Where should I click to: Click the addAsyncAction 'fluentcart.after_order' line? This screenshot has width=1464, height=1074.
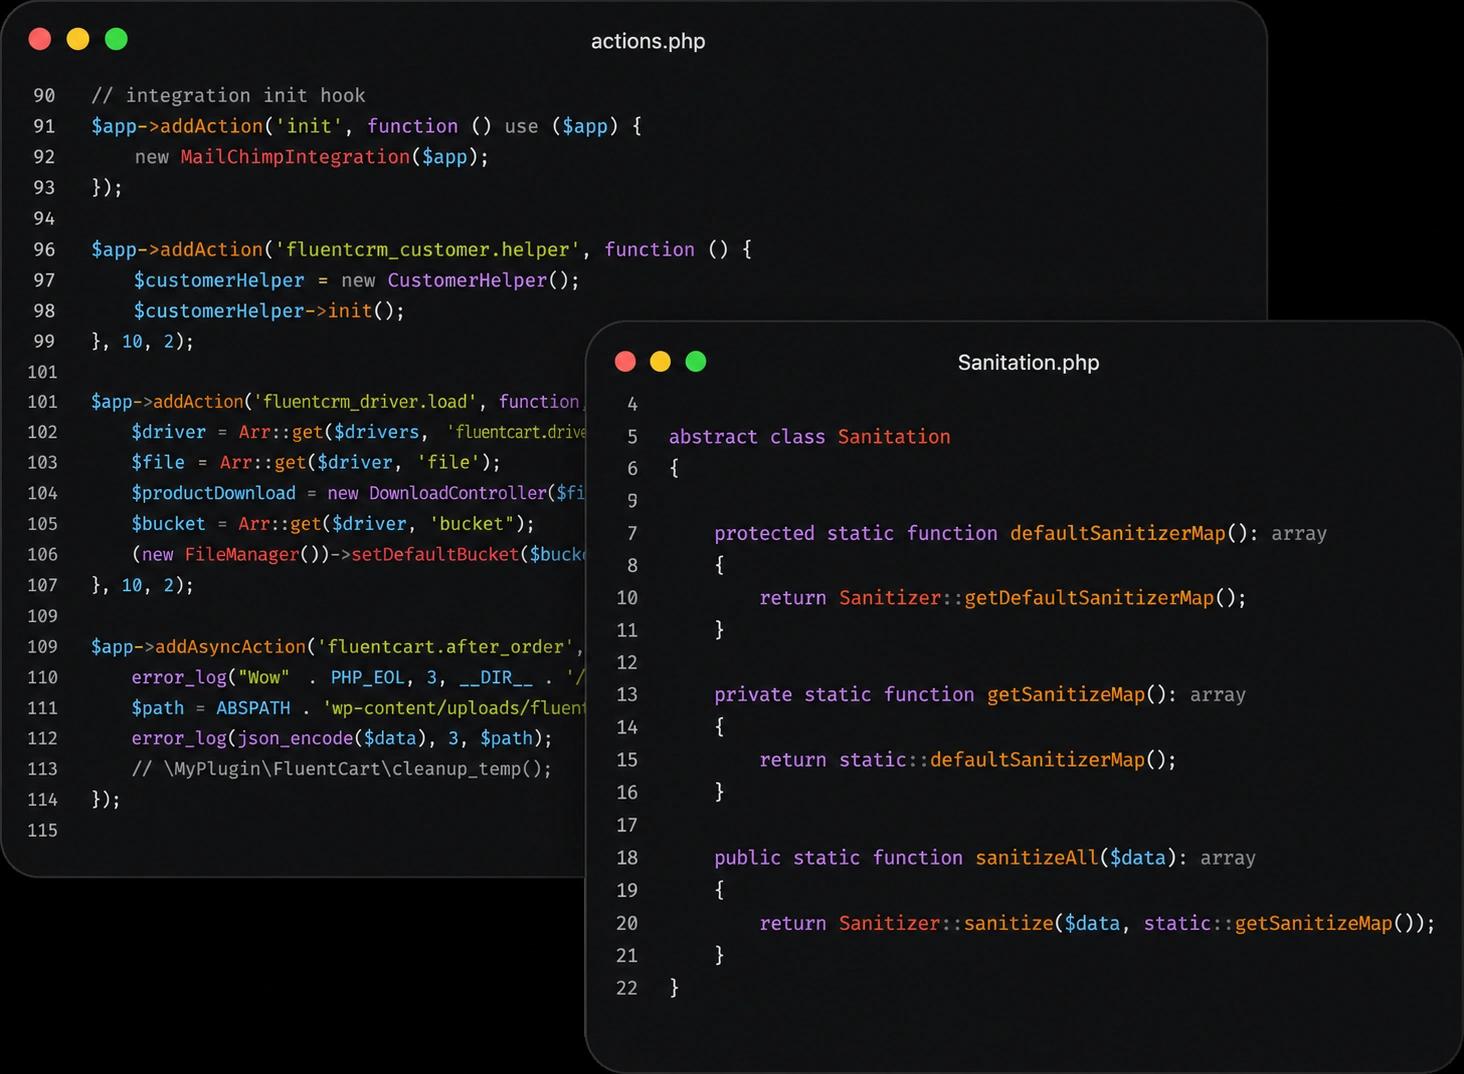pos(337,646)
